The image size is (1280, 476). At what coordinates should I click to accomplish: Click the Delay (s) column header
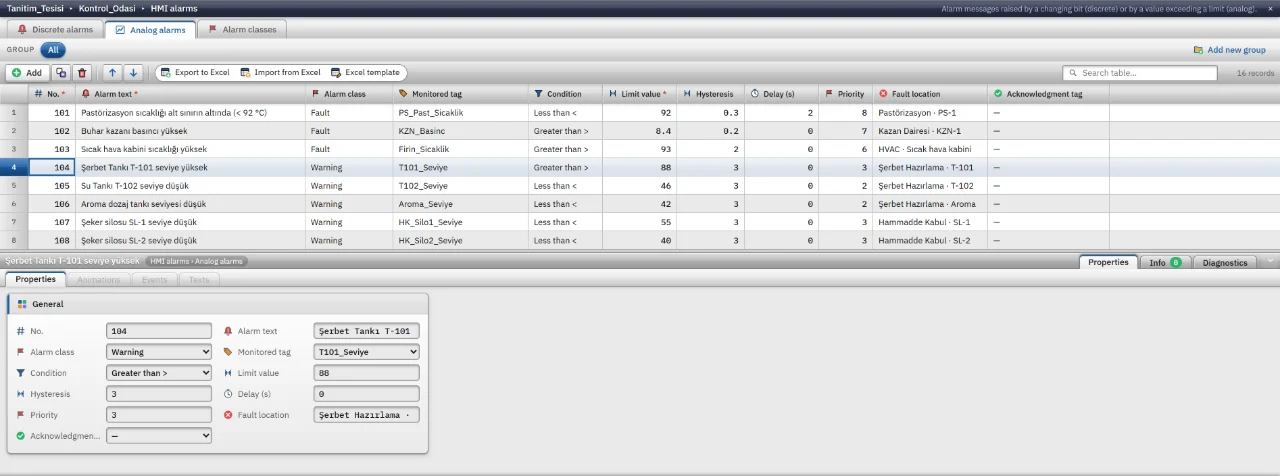(782, 94)
